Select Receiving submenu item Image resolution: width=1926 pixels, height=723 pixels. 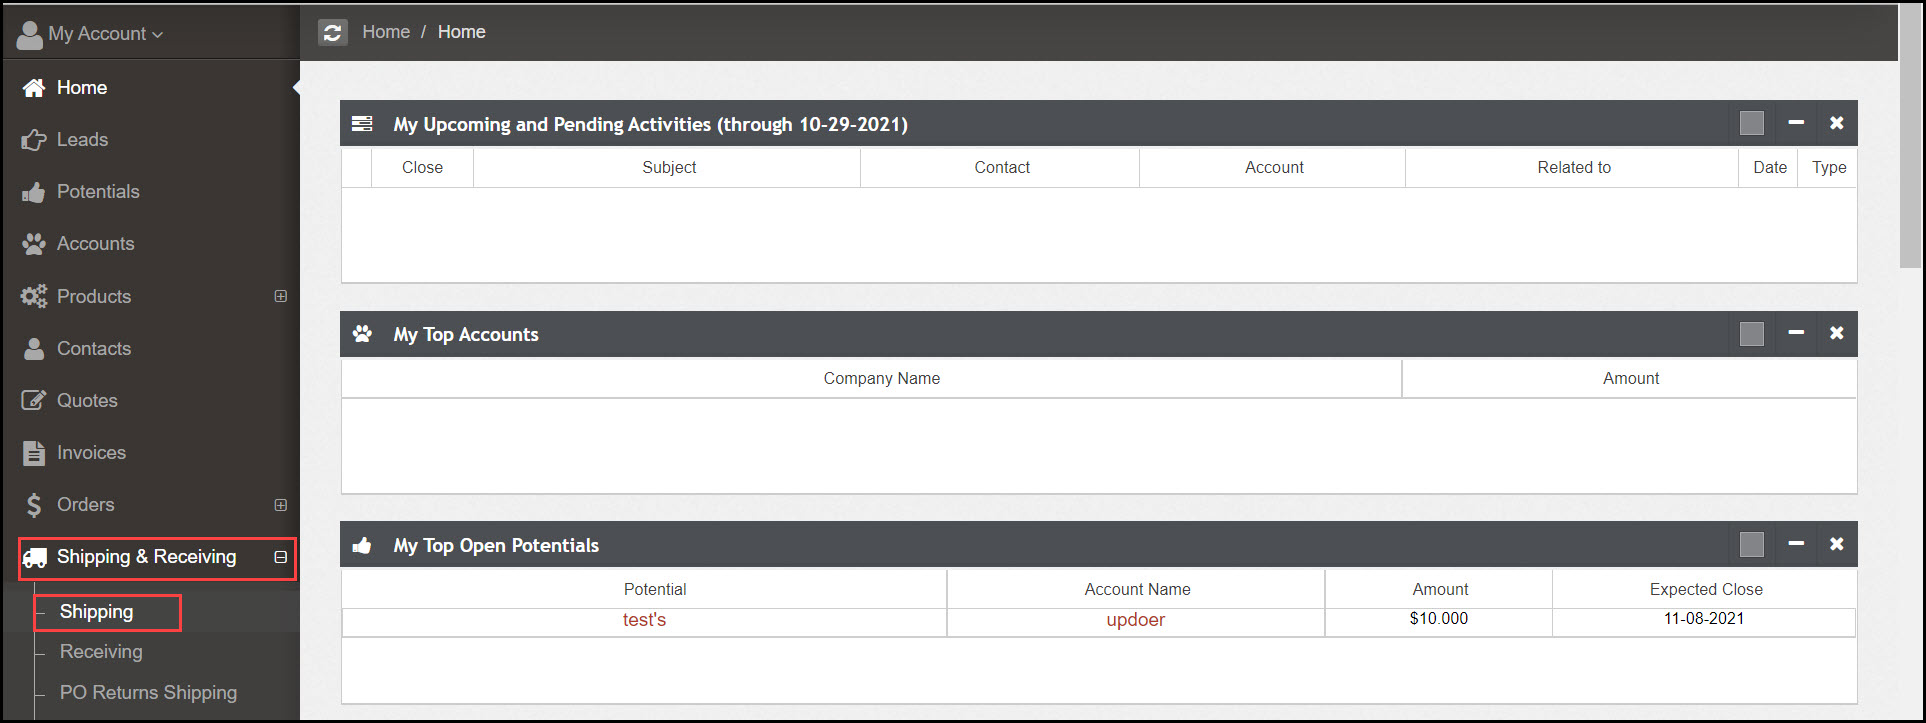click(101, 652)
